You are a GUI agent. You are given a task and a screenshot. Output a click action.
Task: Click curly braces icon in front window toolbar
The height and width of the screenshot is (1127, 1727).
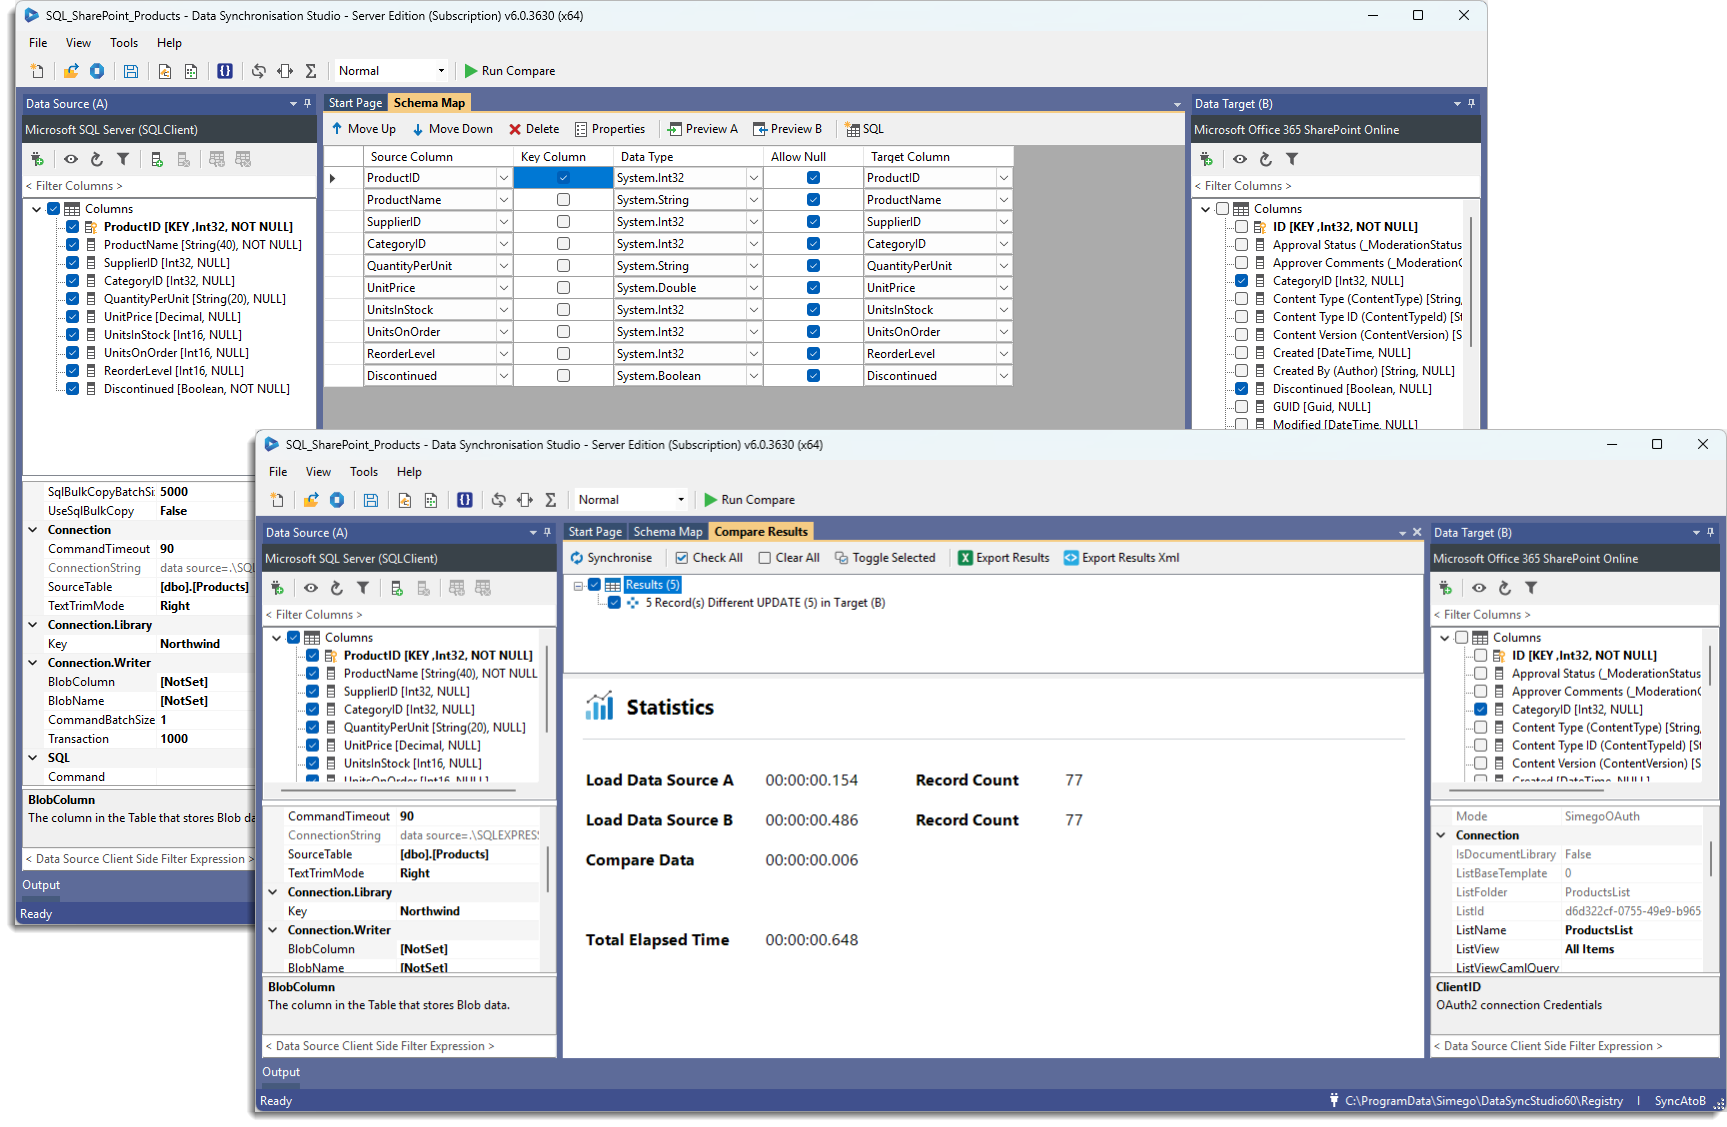(465, 500)
